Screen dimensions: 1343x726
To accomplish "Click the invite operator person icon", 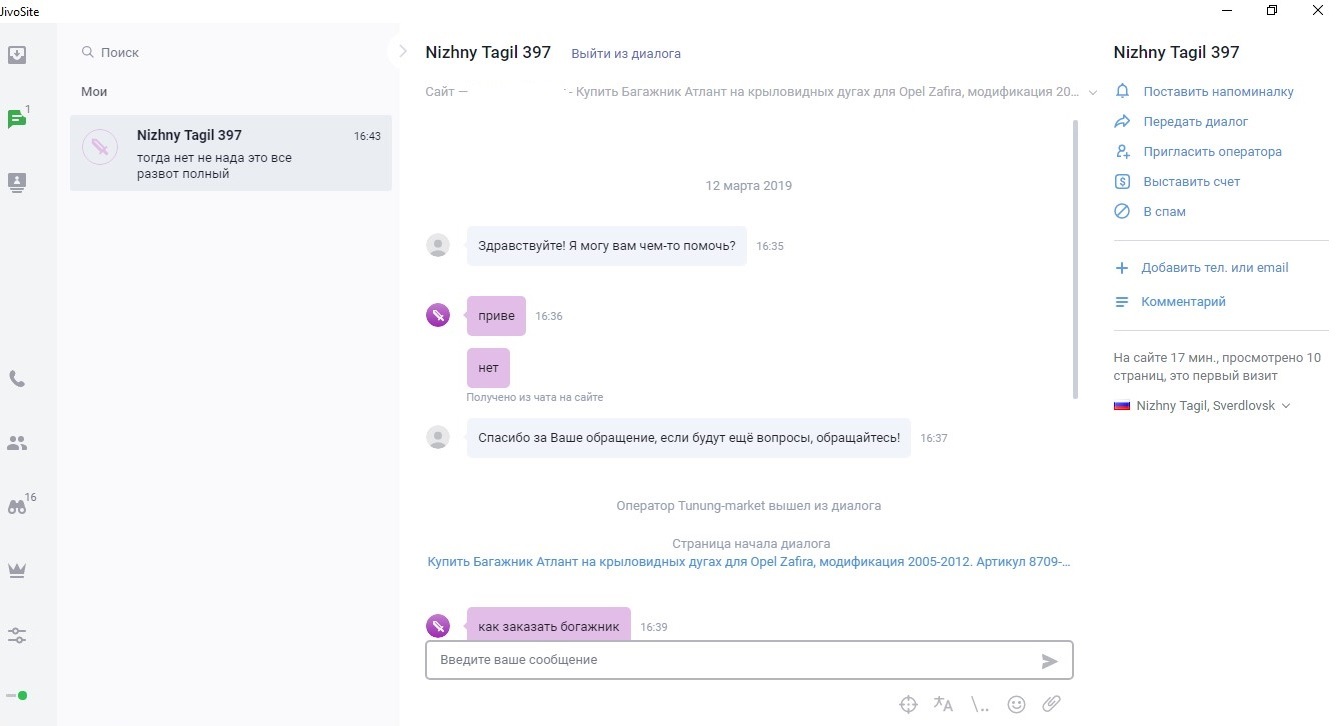I will click(x=1122, y=151).
